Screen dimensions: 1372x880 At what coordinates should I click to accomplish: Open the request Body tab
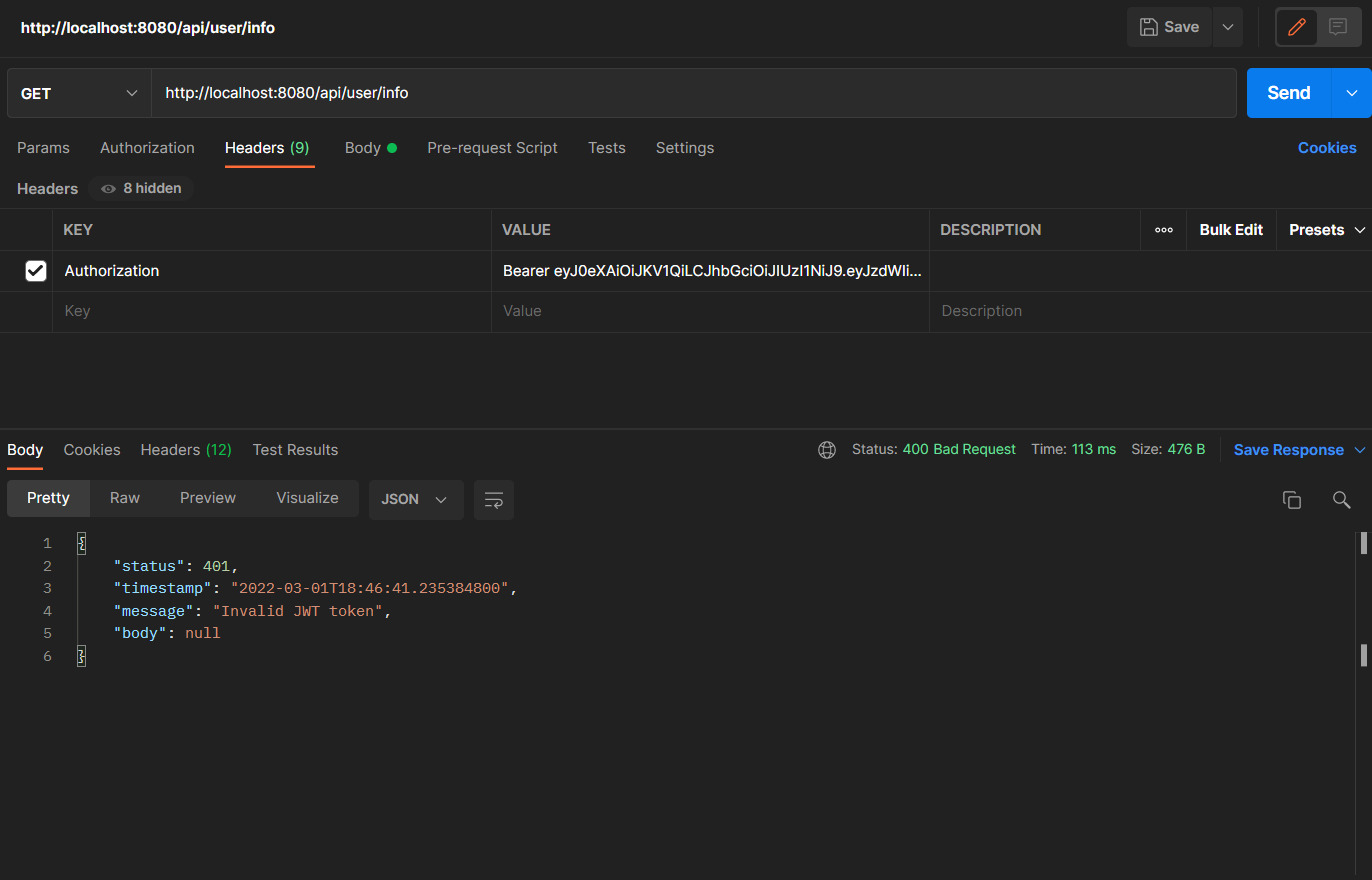371,148
